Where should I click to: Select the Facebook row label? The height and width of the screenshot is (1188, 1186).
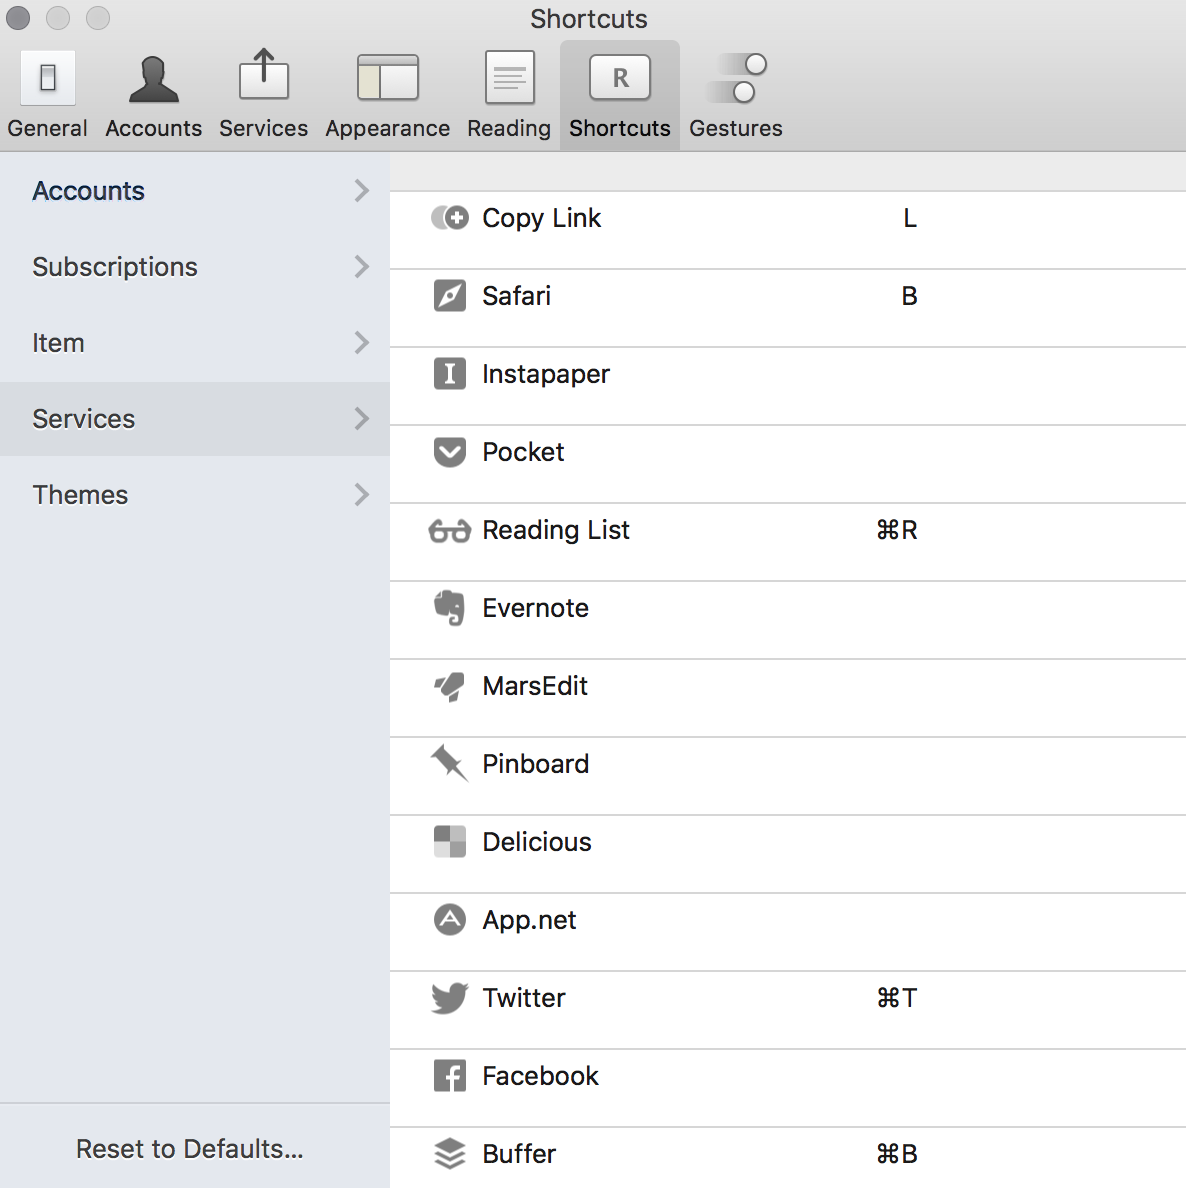point(540,1076)
